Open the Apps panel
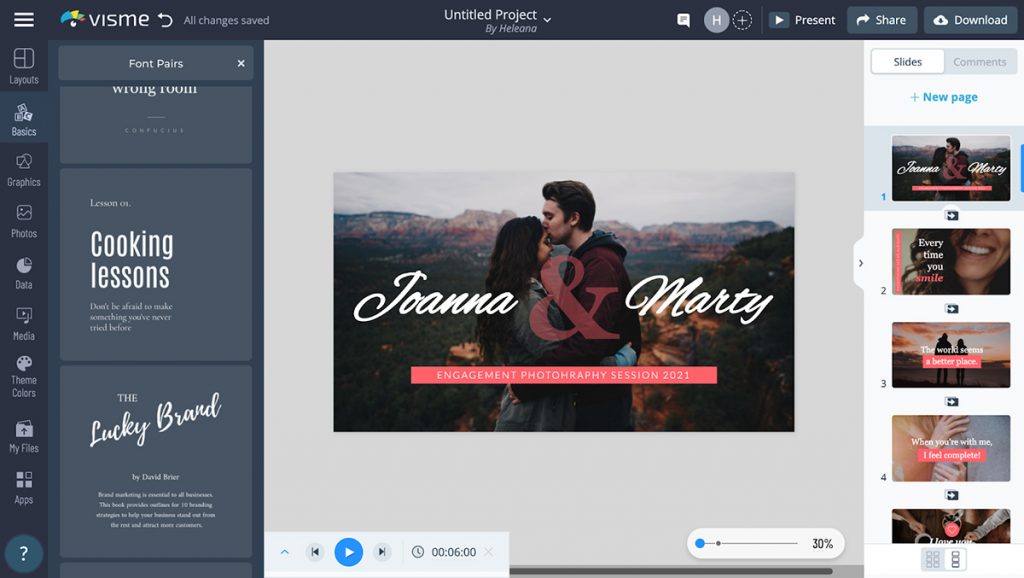Image resolution: width=1024 pixels, height=578 pixels. click(24, 490)
